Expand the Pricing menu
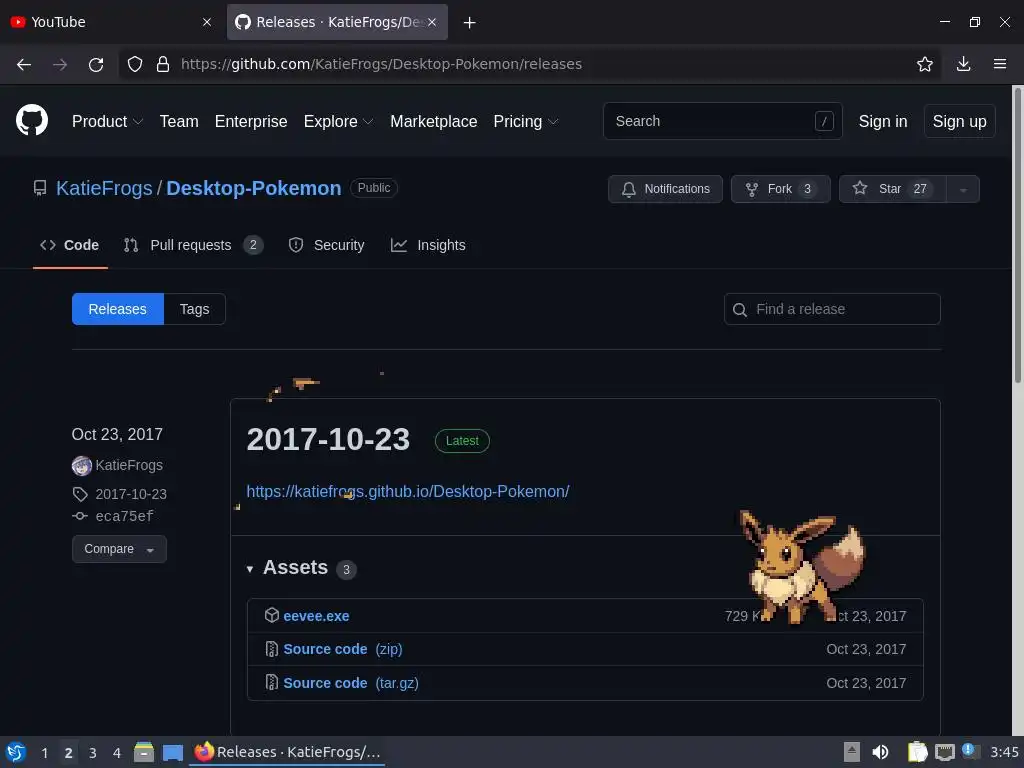Image resolution: width=1024 pixels, height=768 pixels. click(x=526, y=121)
